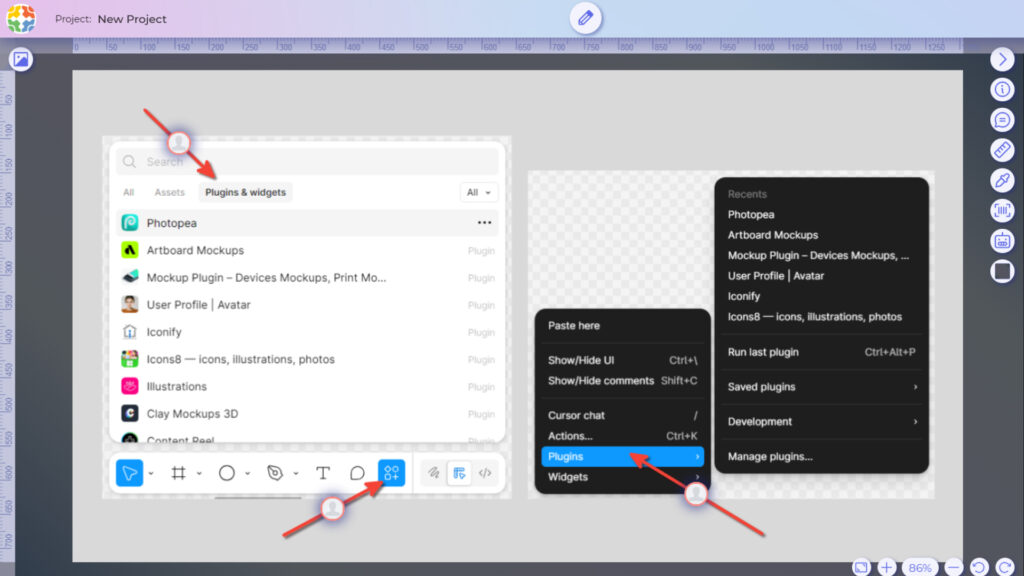Choose Actions... in context menu

[x=622, y=436]
